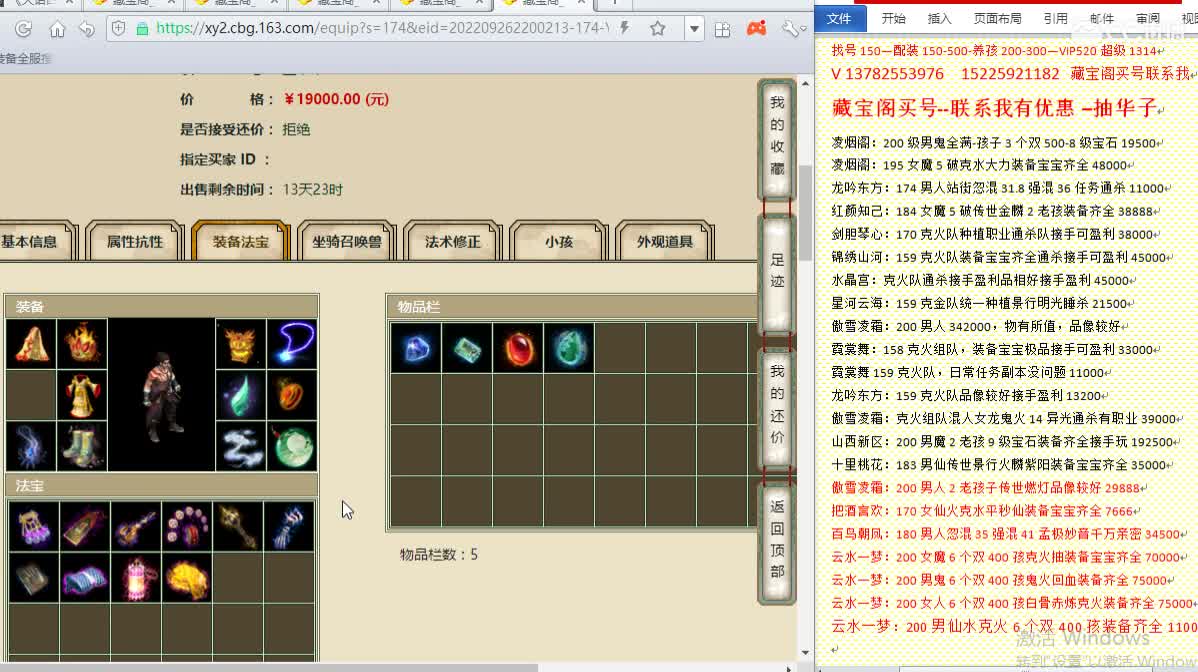Bookmark the page with the star icon
The height and width of the screenshot is (672, 1198).
tap(658, 29)
